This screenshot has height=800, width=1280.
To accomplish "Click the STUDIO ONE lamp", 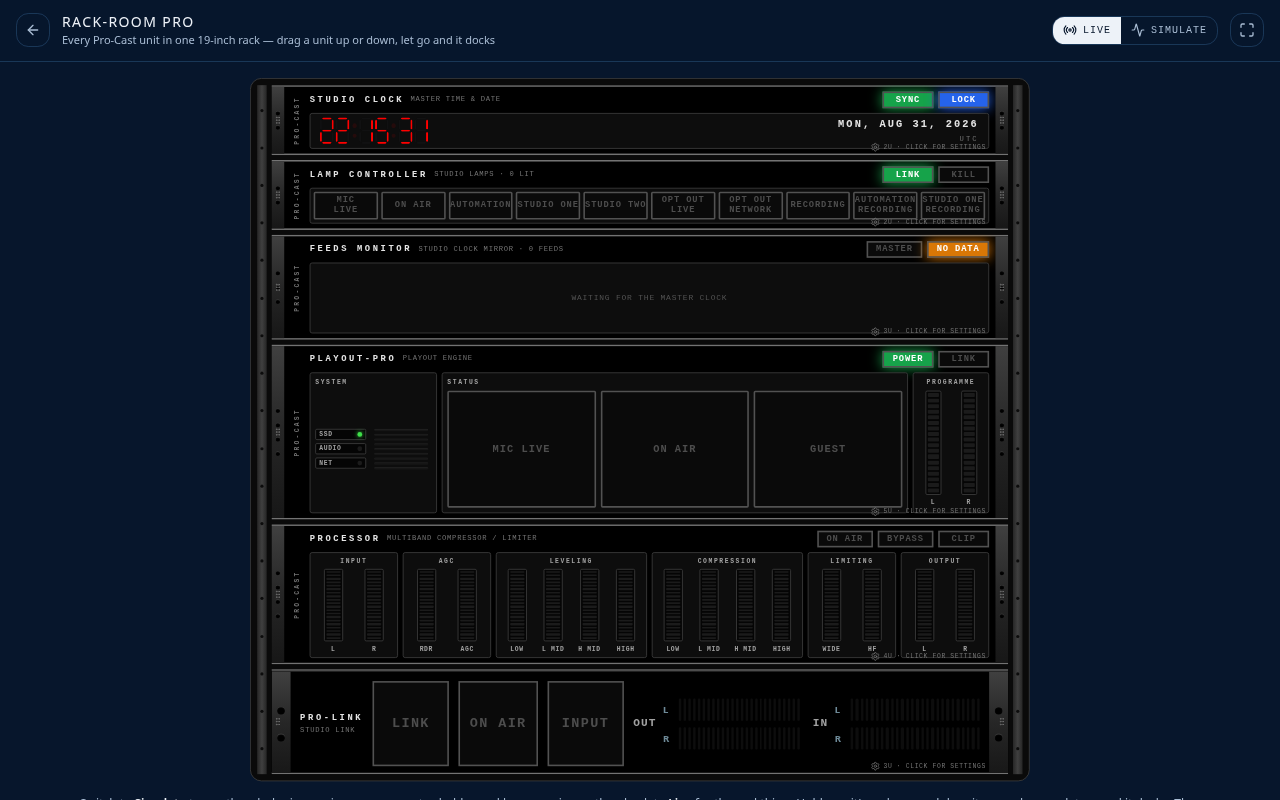I will tap(548, 205).
